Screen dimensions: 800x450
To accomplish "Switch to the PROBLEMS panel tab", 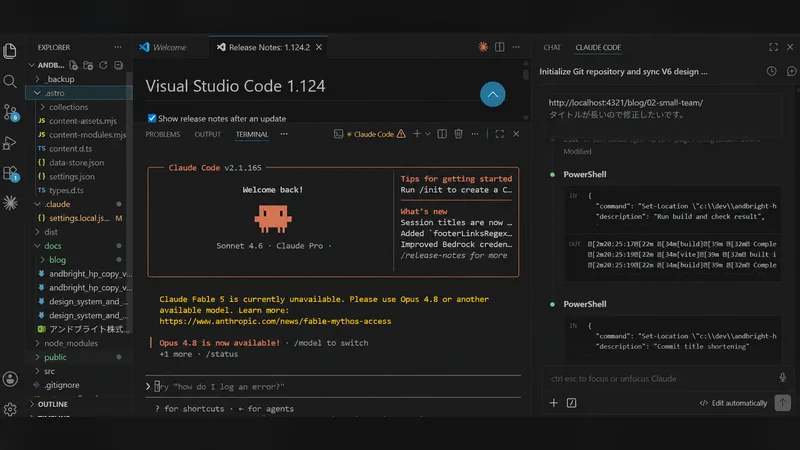I will click(x=163, y=134).
